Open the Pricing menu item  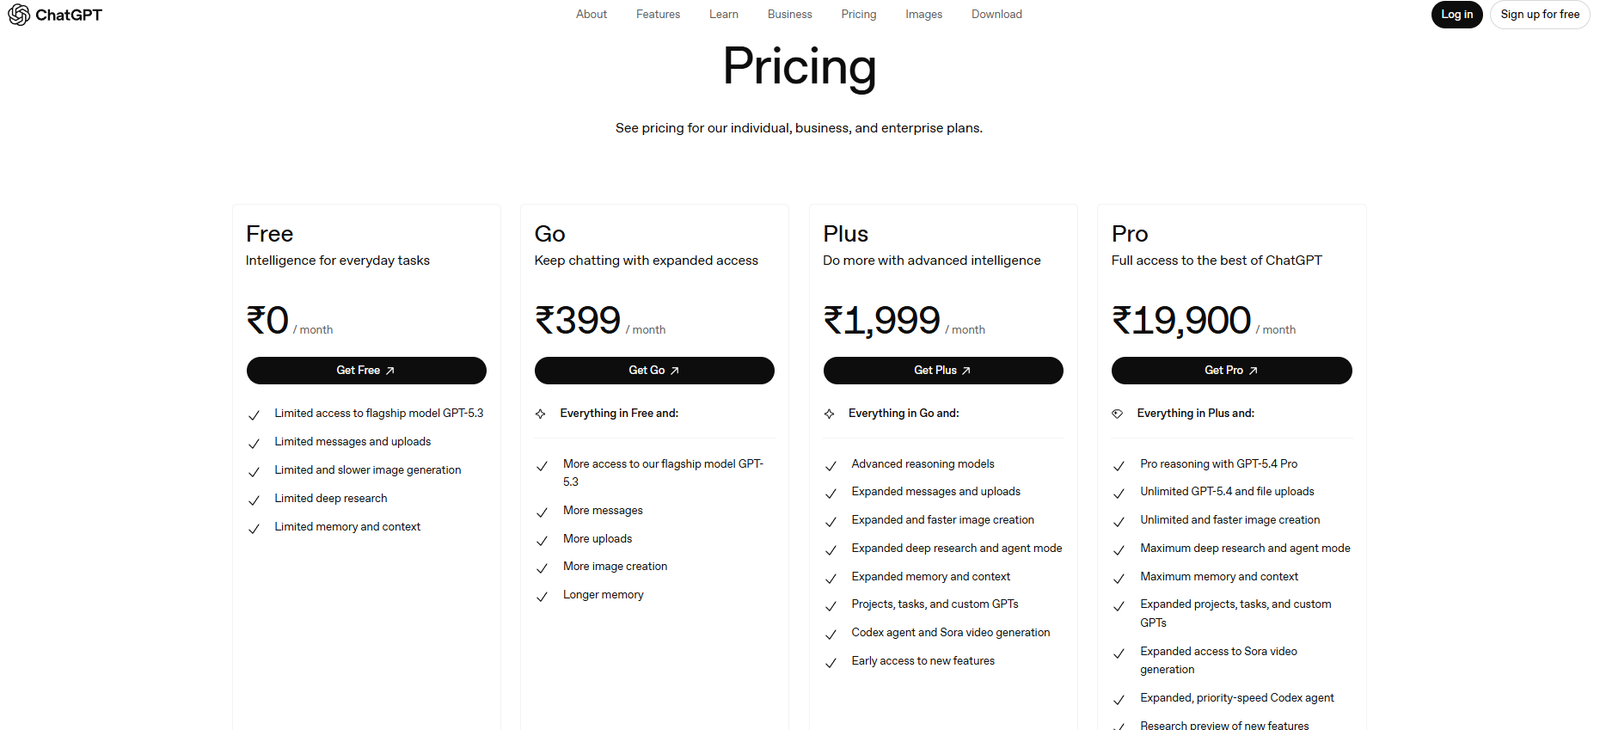pos(858,14)
